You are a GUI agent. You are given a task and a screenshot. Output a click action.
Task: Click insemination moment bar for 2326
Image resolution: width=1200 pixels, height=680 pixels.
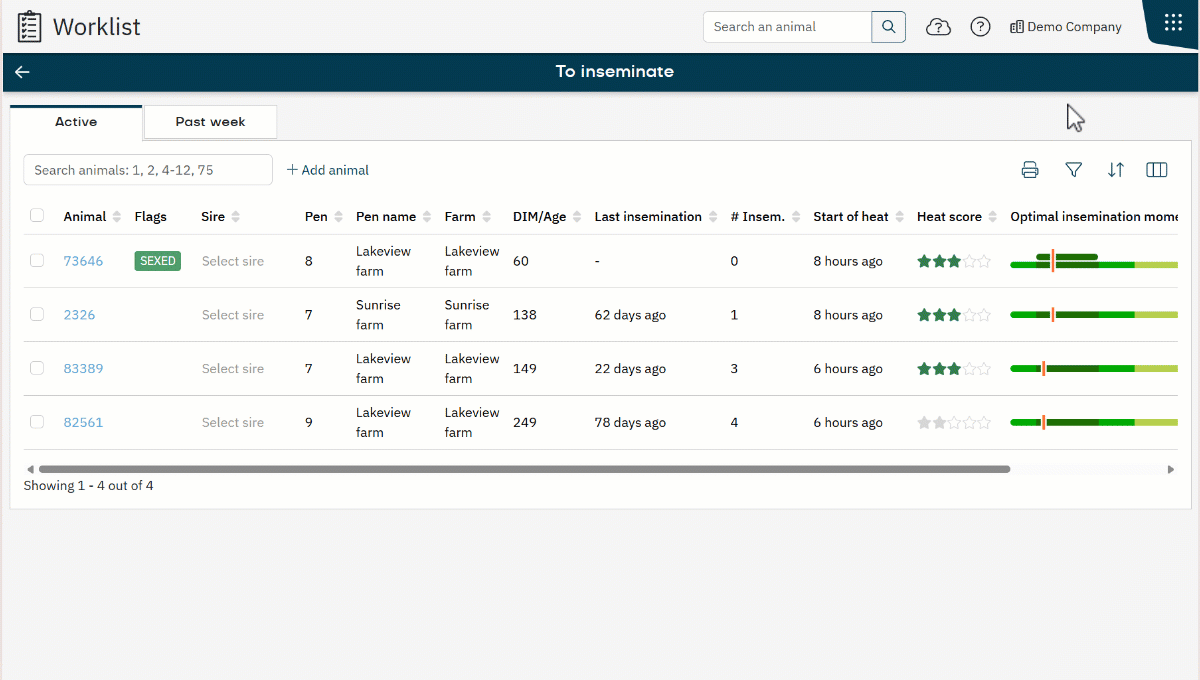click(1094, 315)
